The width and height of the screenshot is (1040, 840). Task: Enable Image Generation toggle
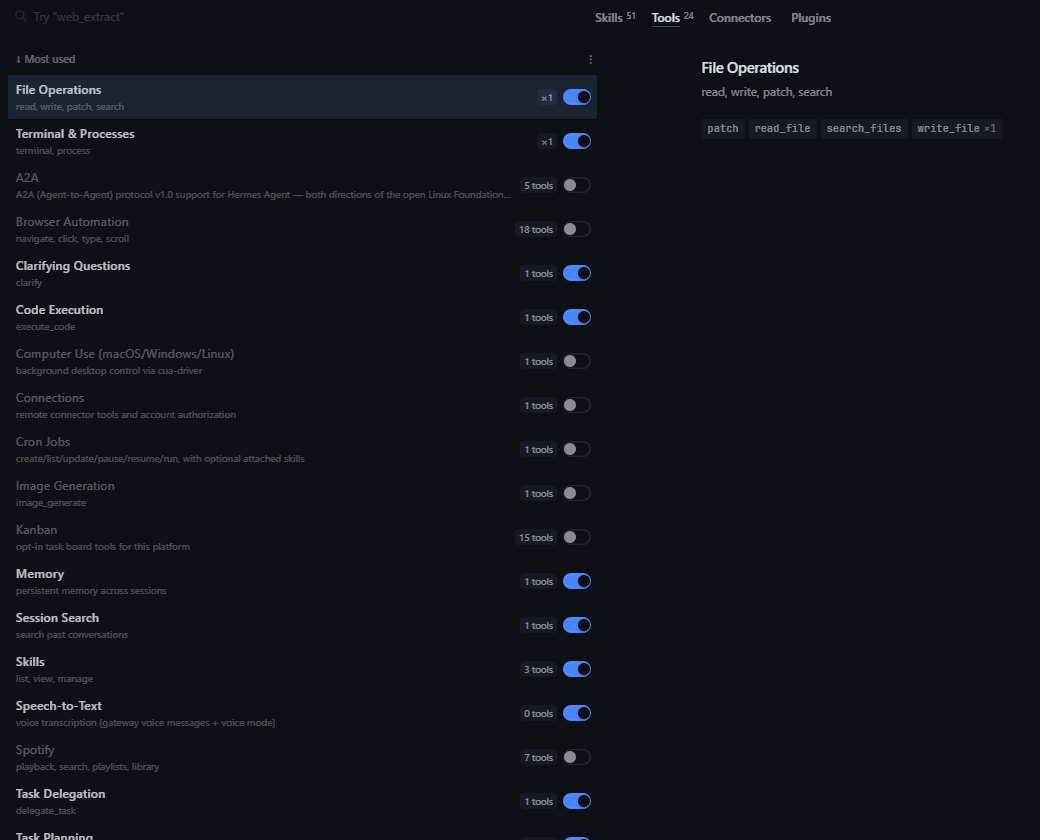point(576,493)
